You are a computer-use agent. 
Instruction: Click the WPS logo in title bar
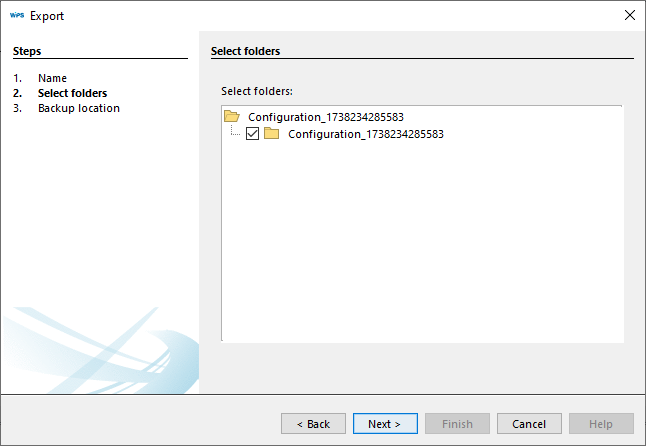pos(16,16)
